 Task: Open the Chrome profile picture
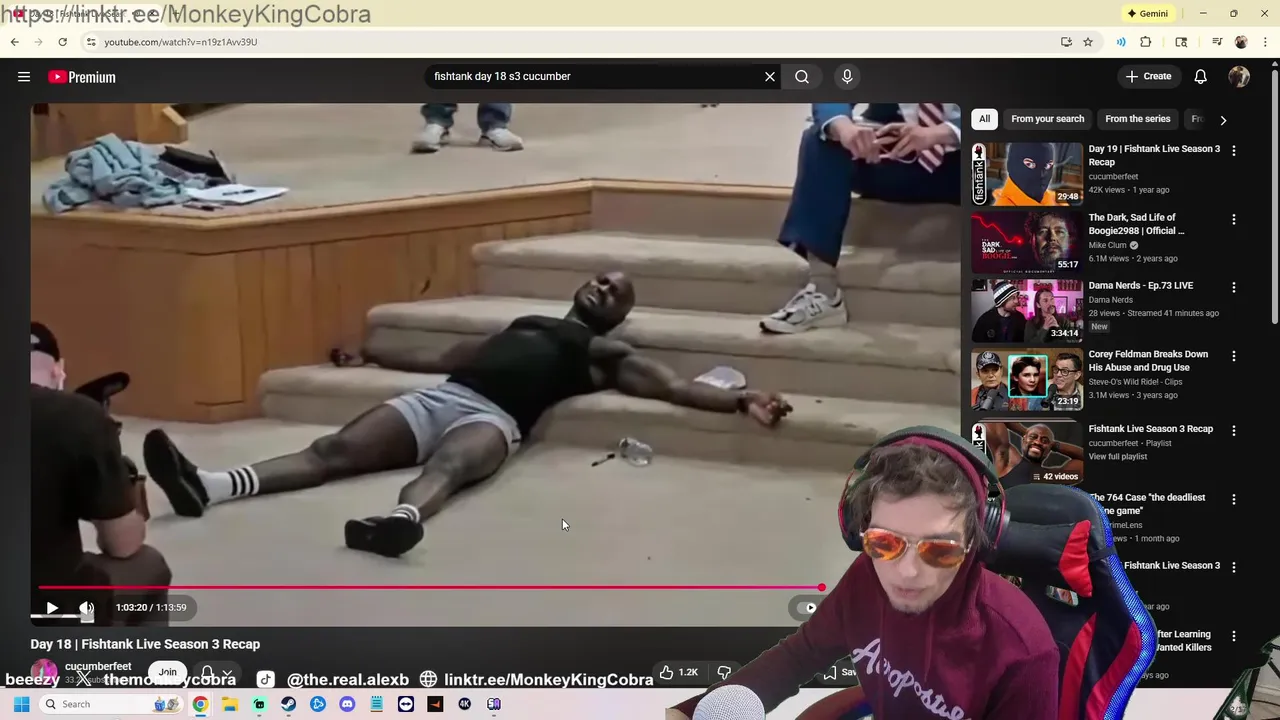pos(1241,42)
